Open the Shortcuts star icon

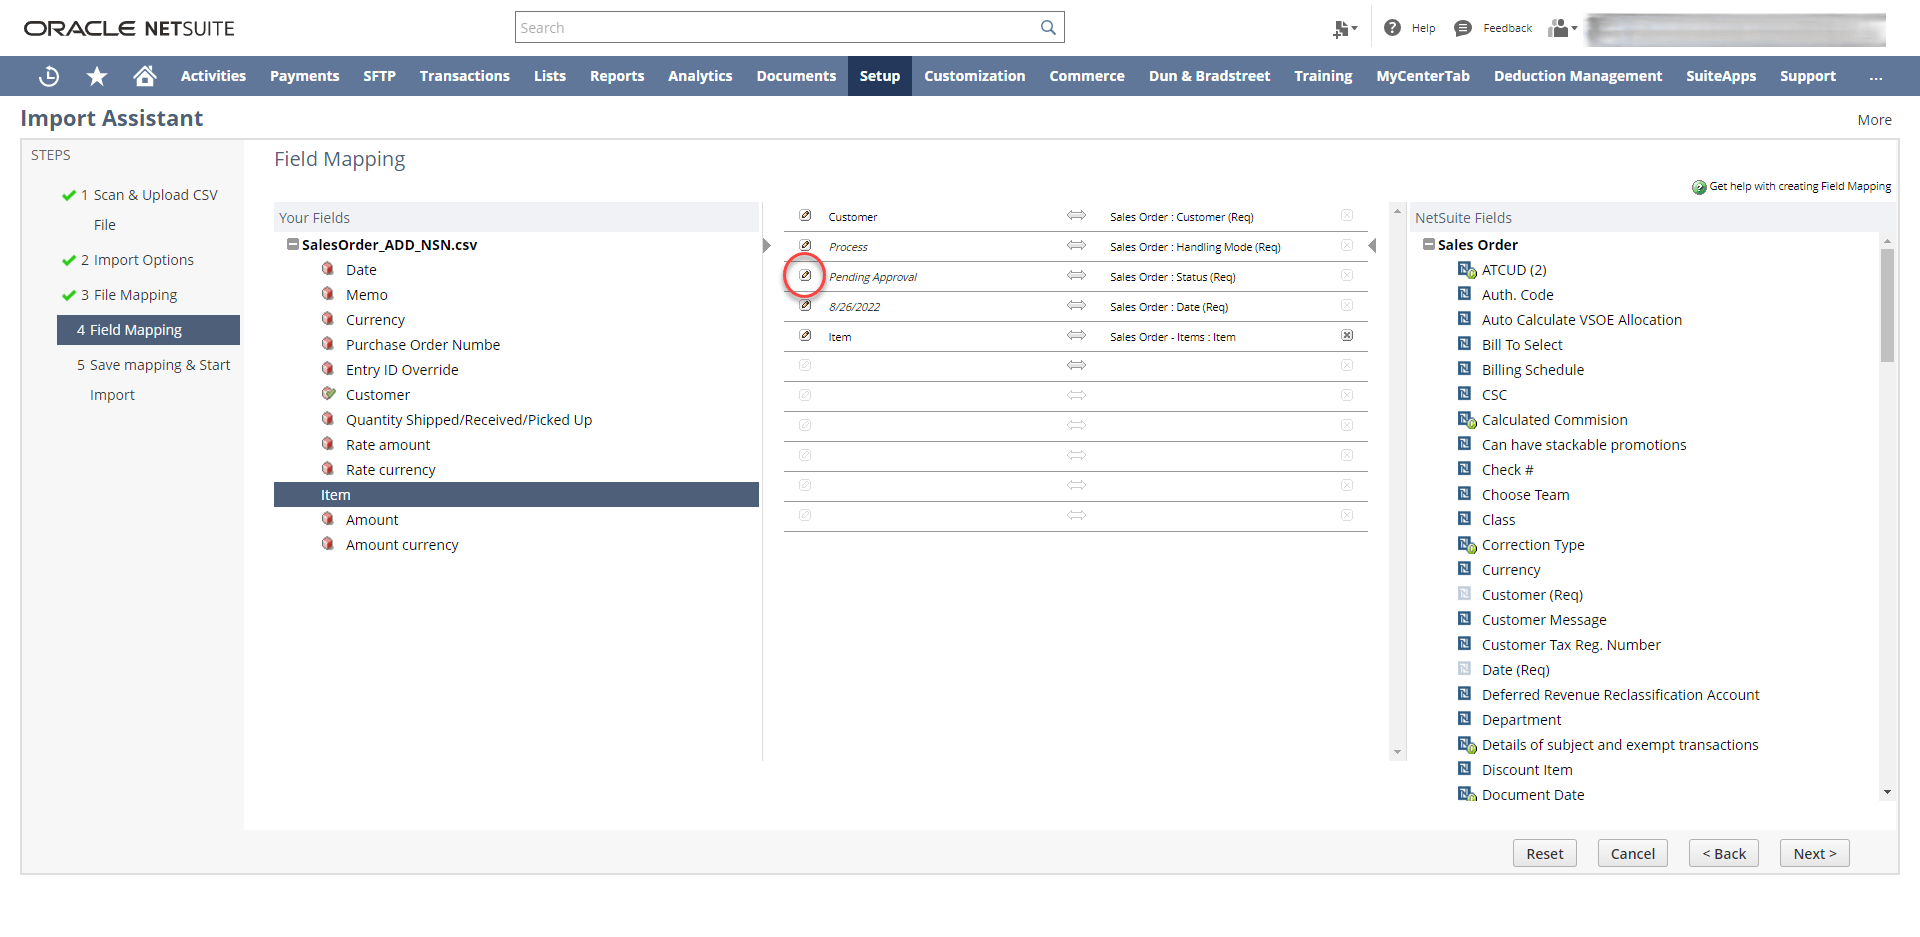(x=97, y=76)
